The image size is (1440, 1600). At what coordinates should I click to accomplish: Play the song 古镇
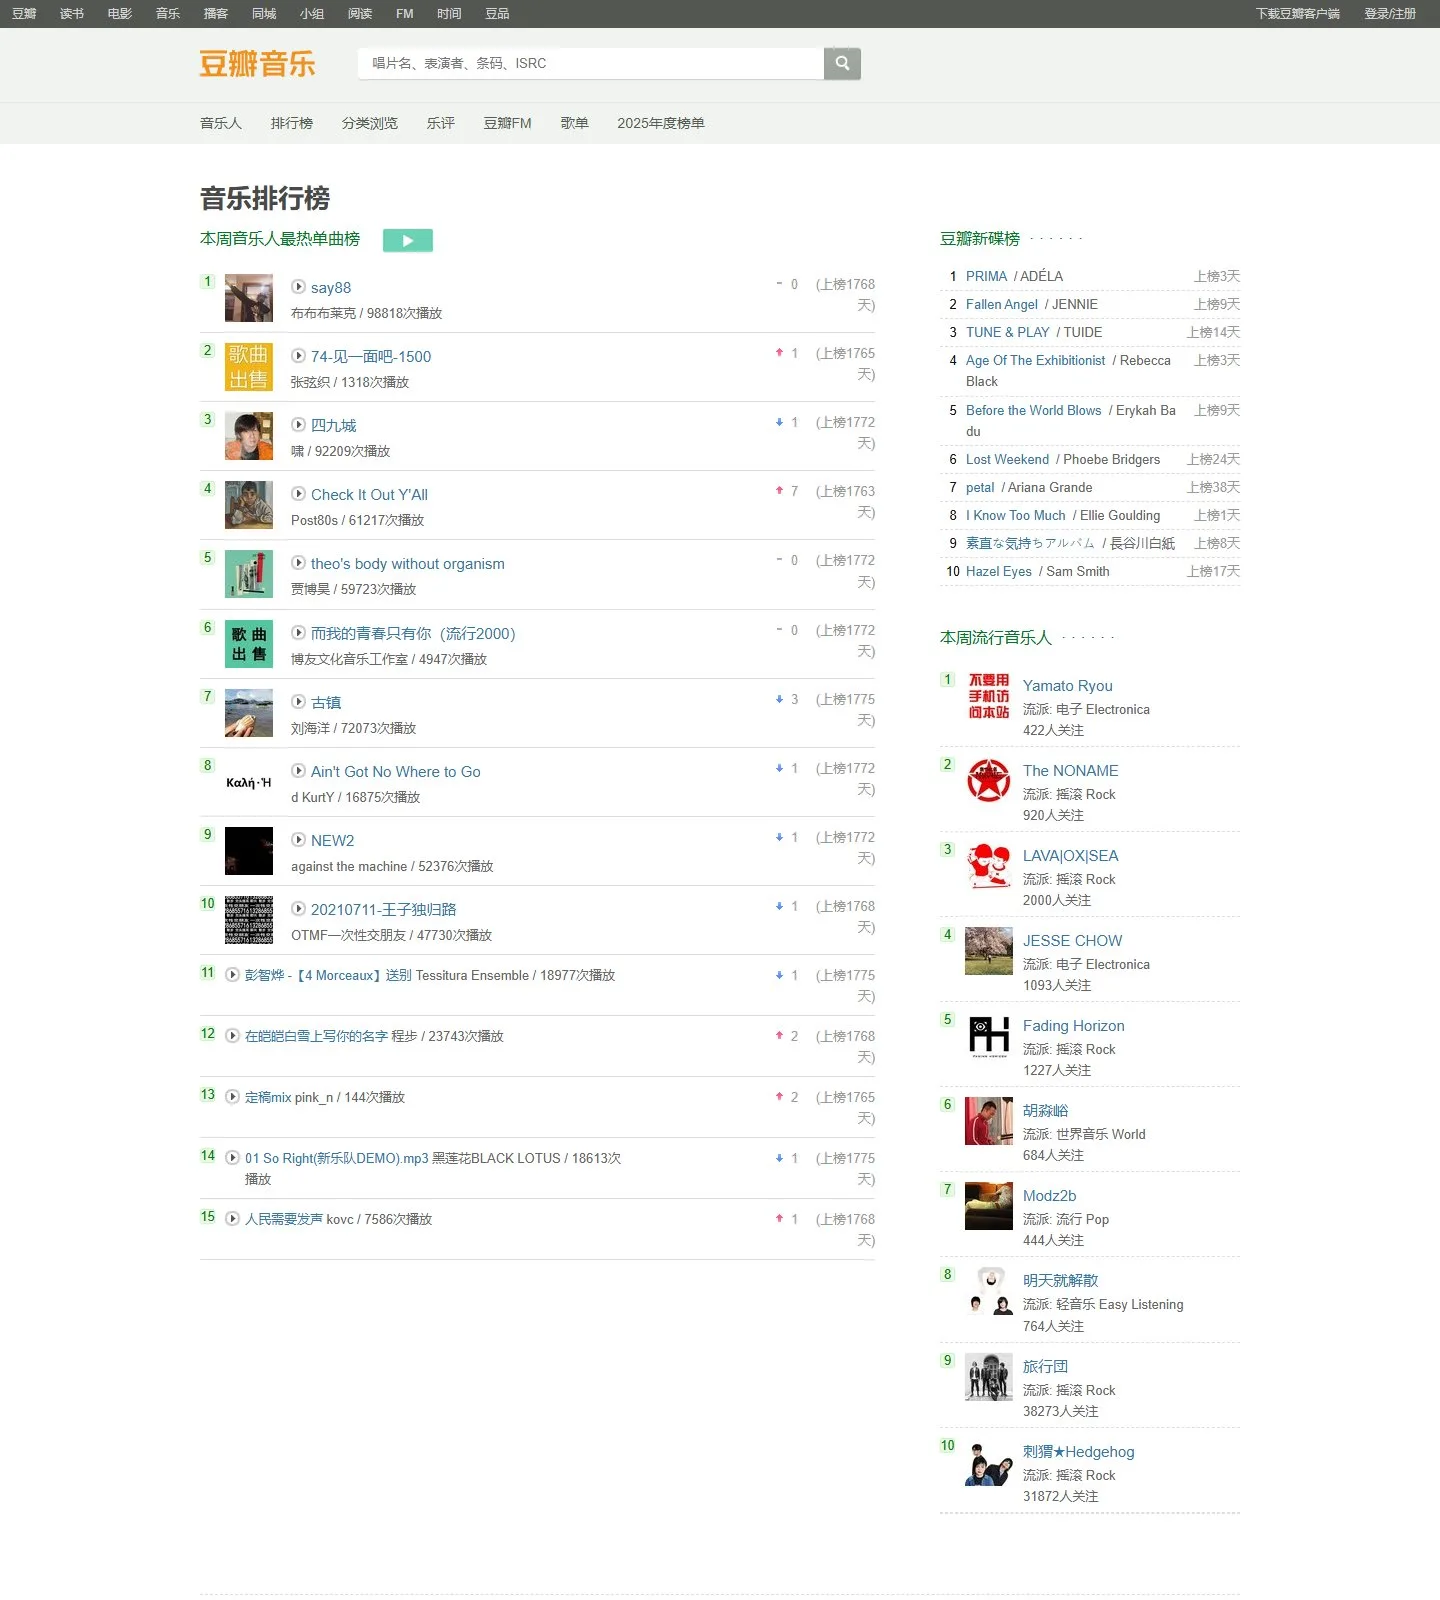pos(298,702)
